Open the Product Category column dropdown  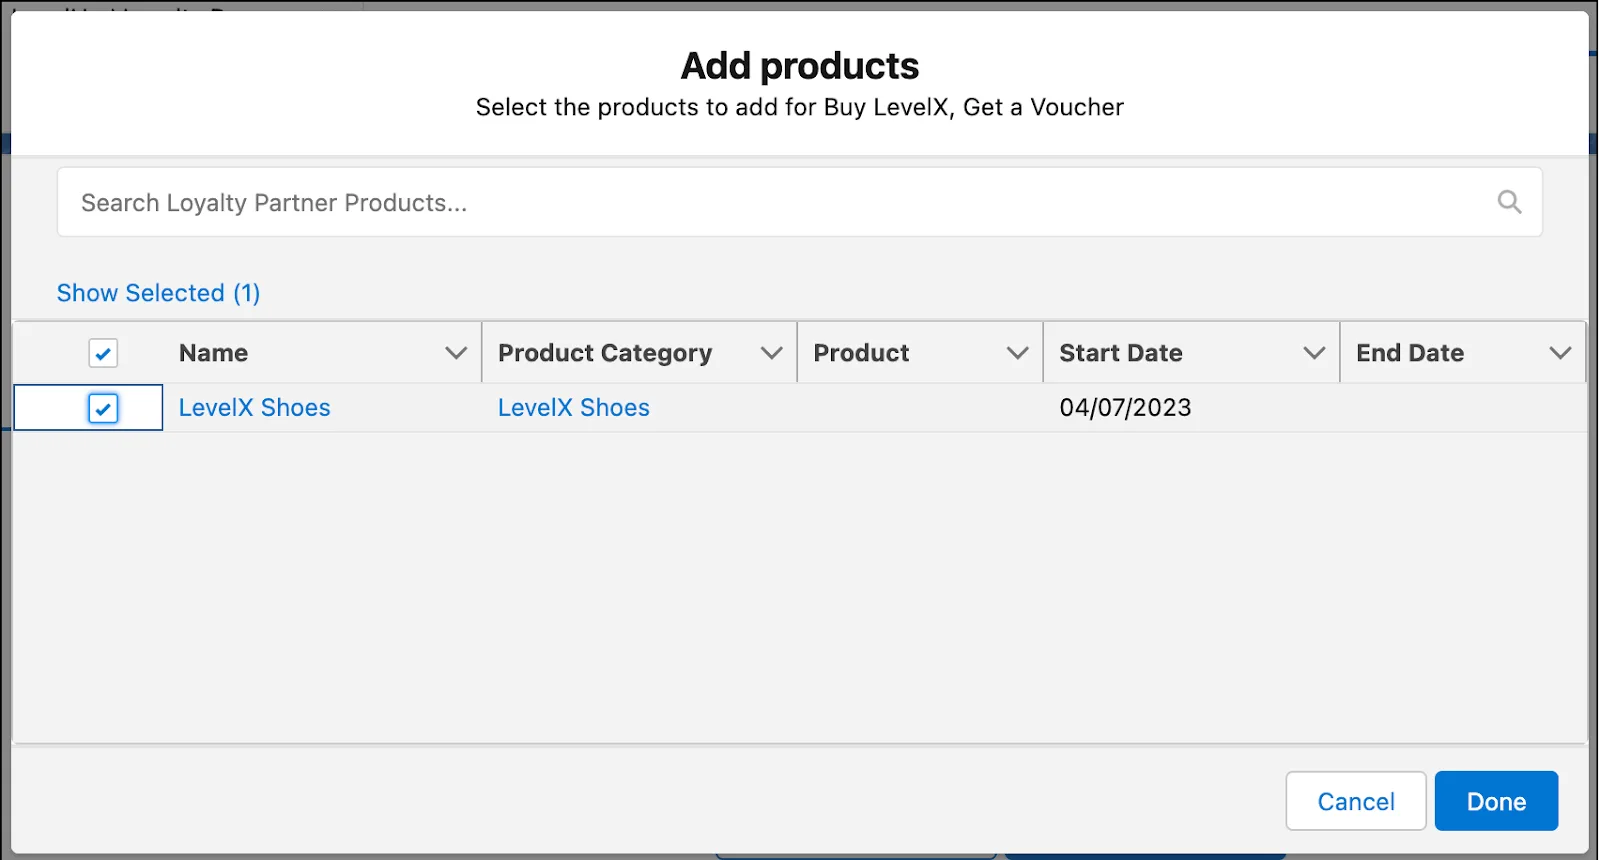[x=771, y=353]
